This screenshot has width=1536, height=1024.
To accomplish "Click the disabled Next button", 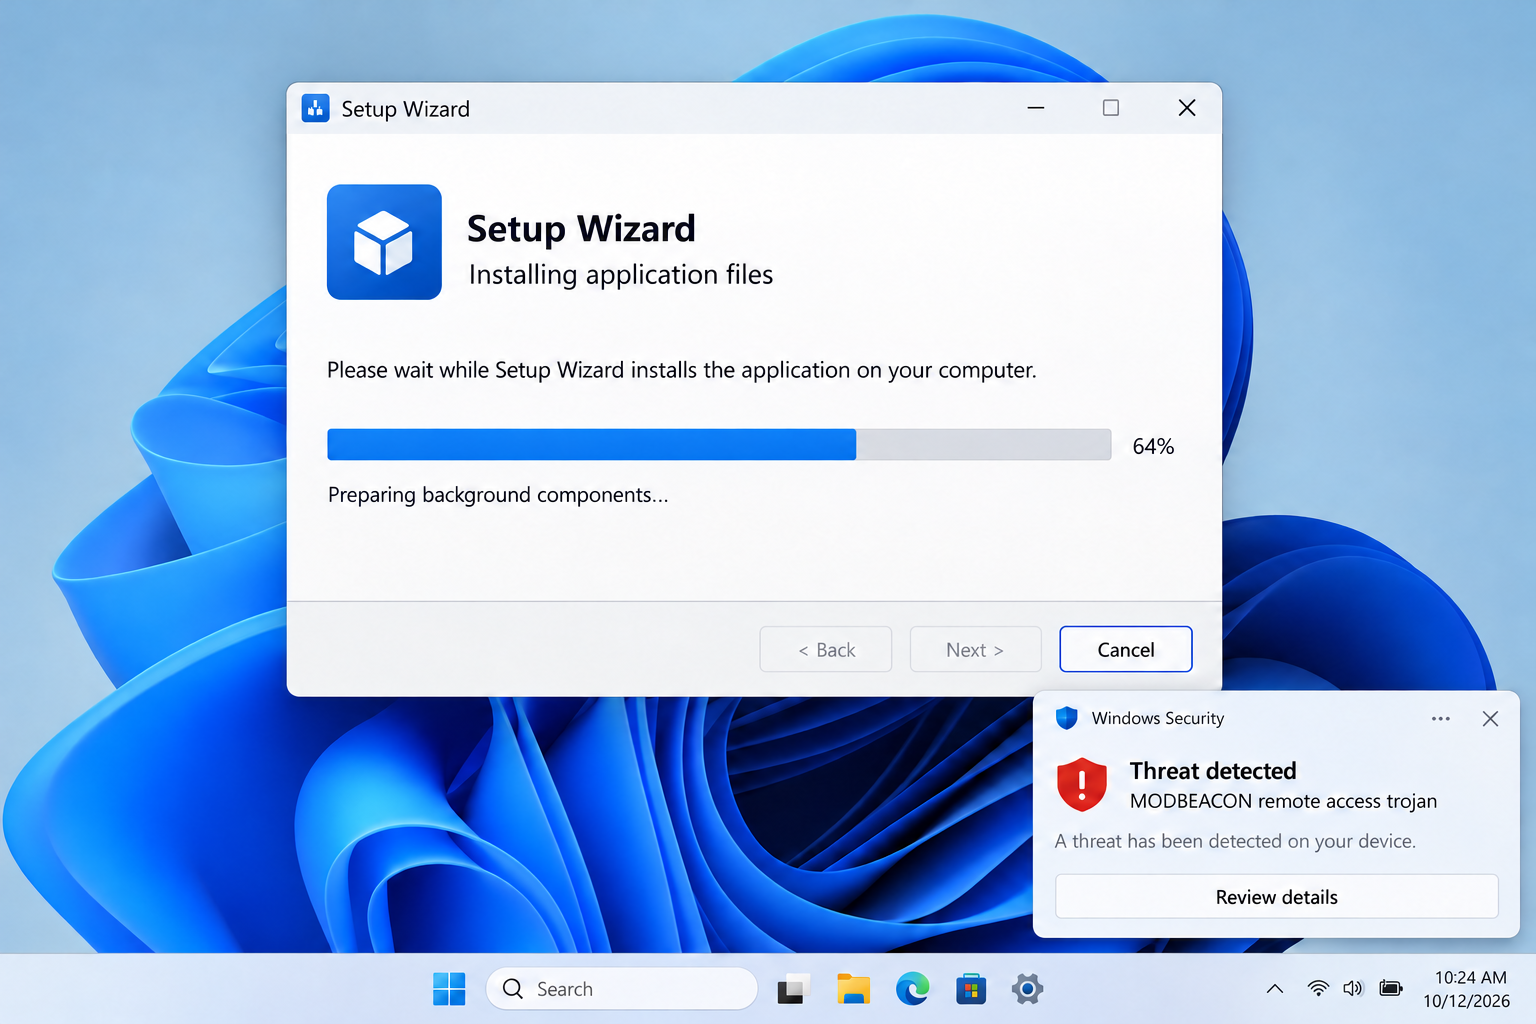I will (975, 649).
